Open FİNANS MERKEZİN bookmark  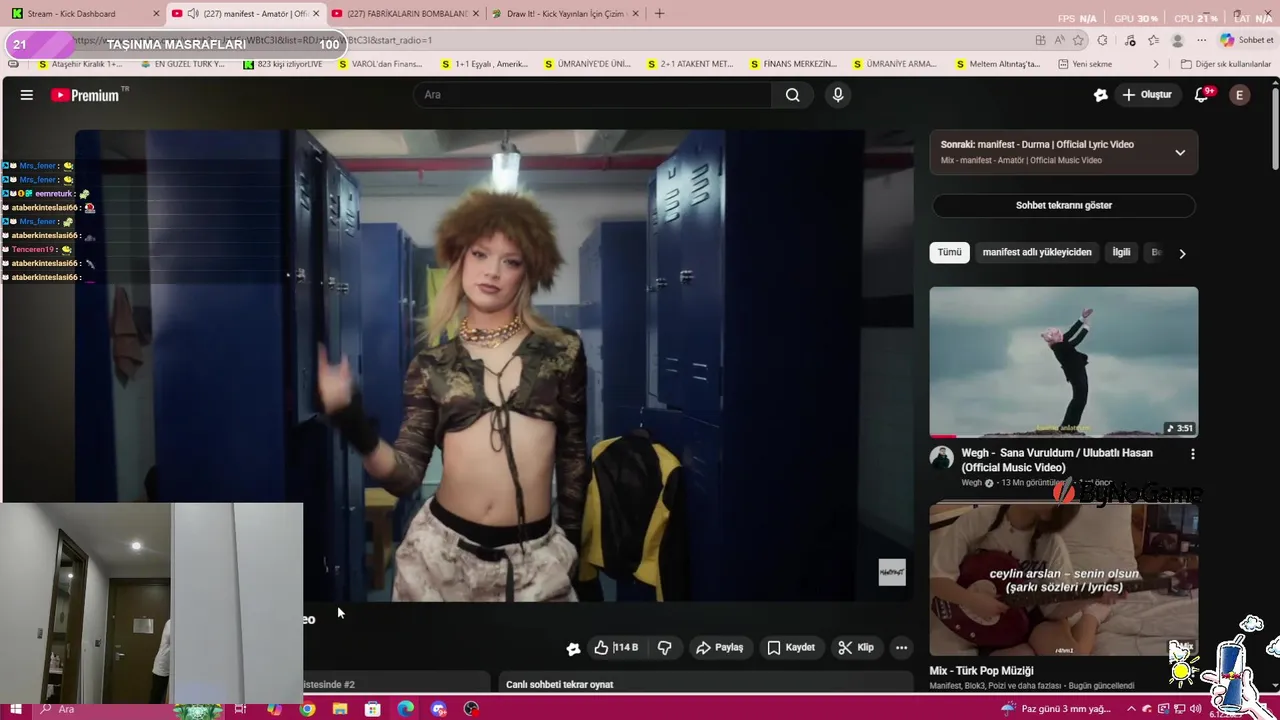coord(792,64)
